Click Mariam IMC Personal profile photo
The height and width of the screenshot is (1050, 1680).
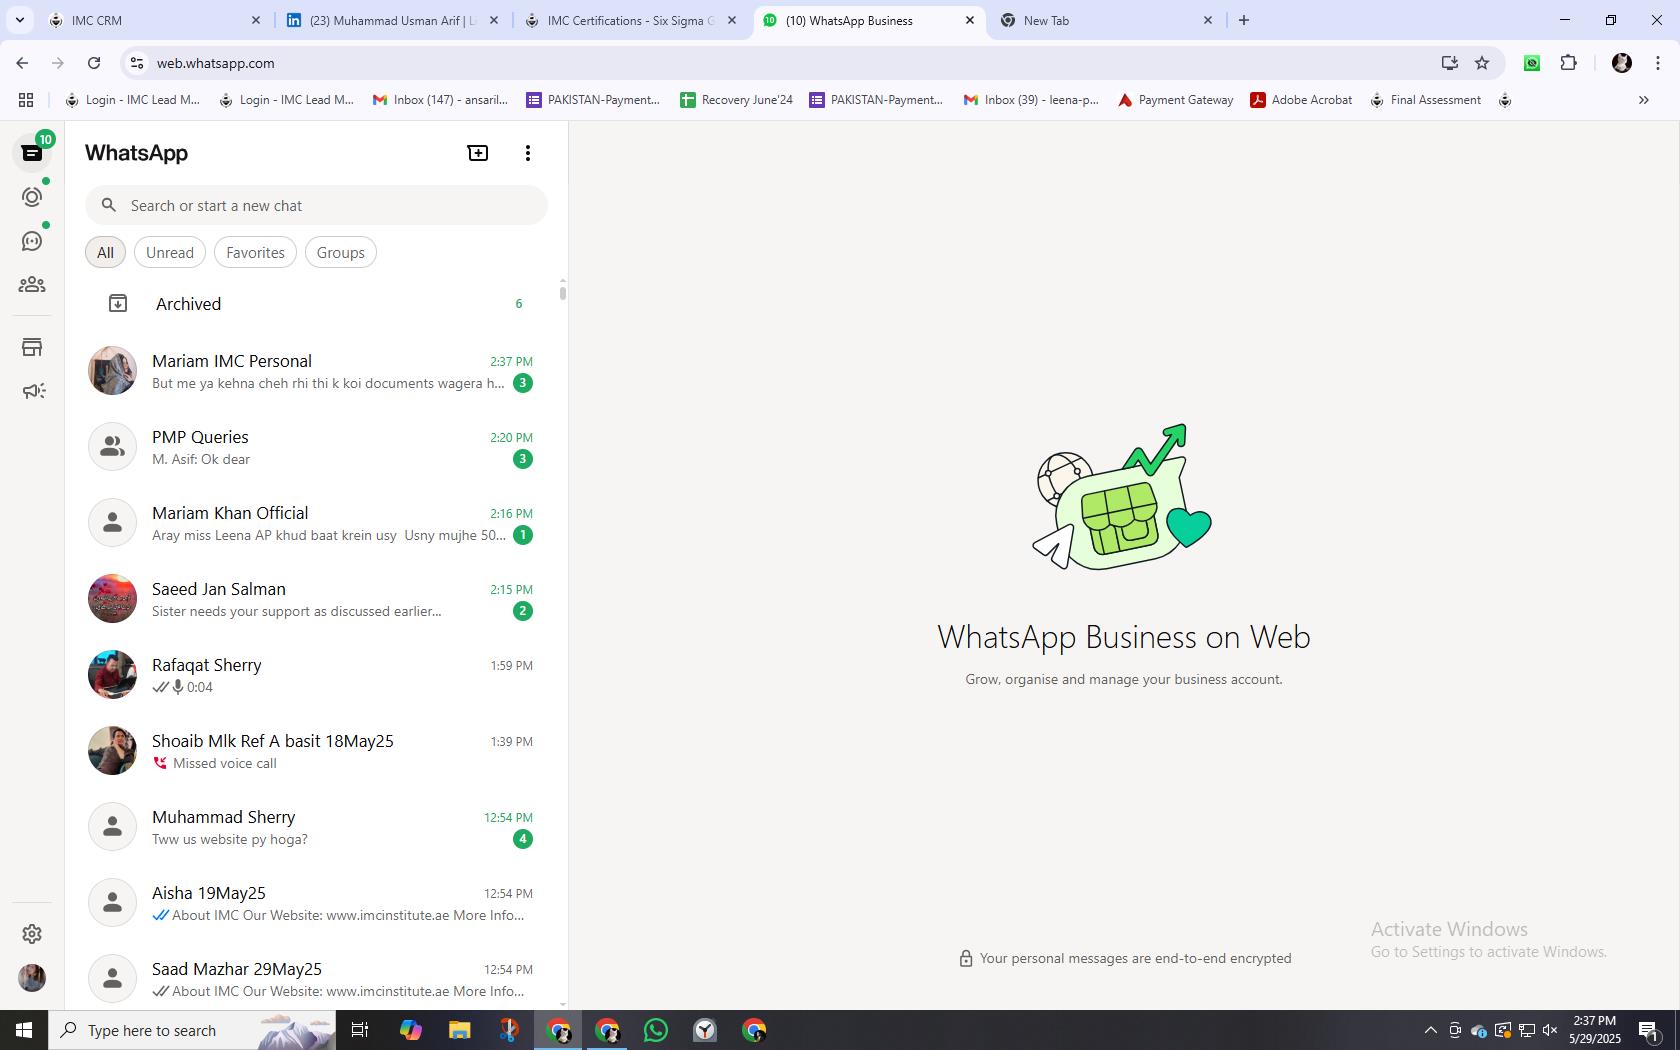[112, 371]
